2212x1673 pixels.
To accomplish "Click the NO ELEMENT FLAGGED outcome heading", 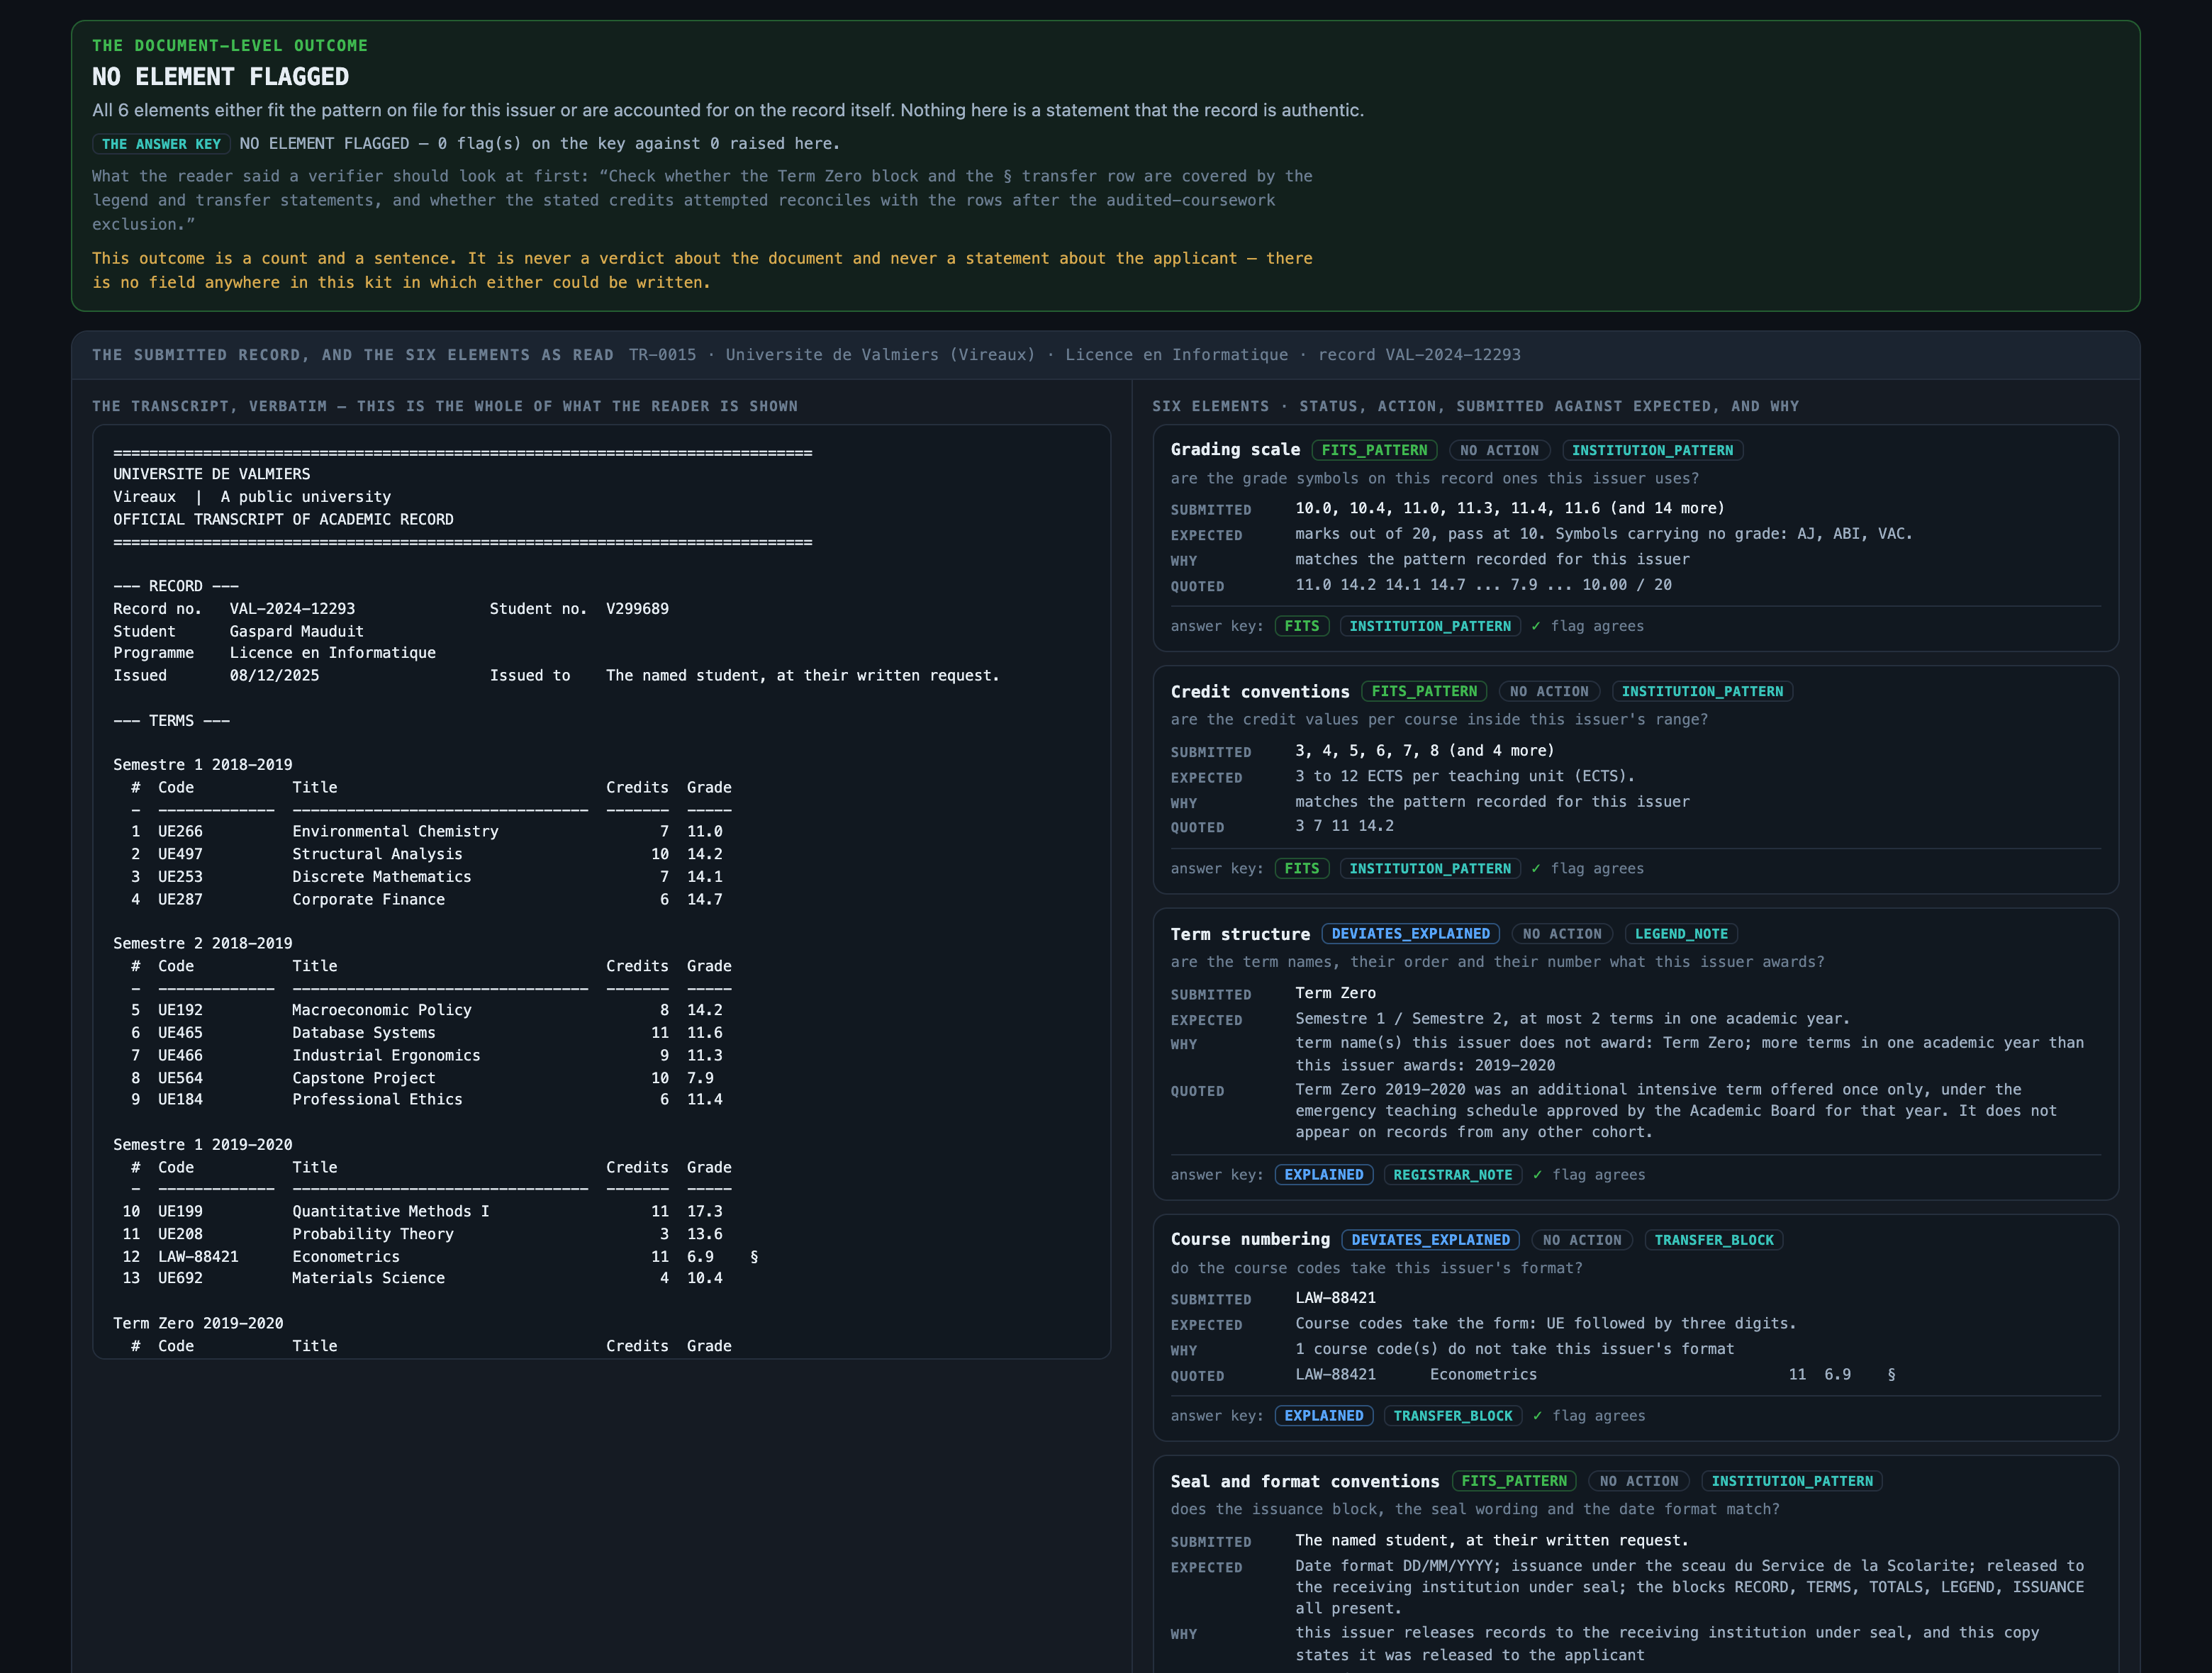I will 220,77.
